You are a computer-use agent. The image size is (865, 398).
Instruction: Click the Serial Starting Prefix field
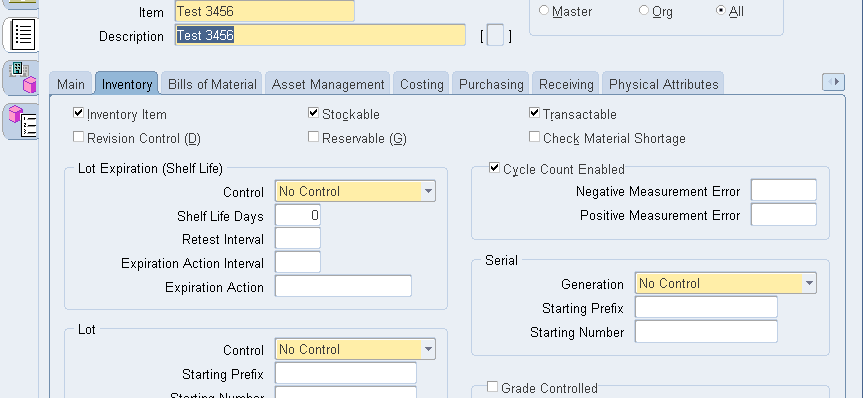click(706, 307)
